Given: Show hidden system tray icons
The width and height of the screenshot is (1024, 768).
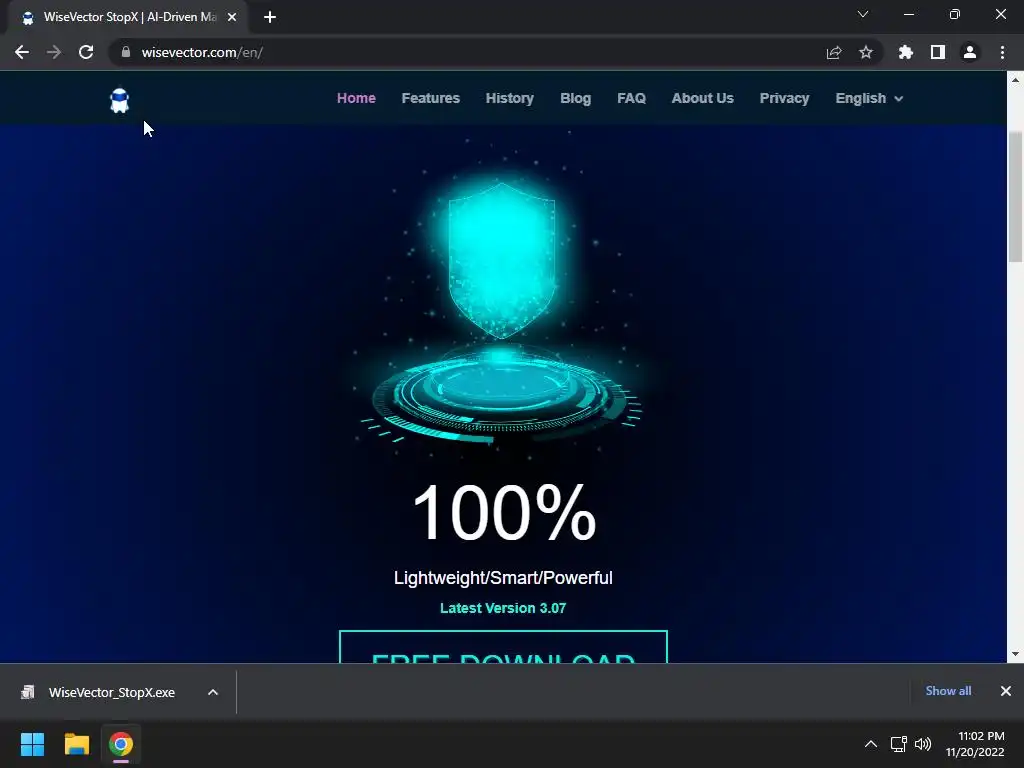Looking at the screenshot, I should pos(871,744).
